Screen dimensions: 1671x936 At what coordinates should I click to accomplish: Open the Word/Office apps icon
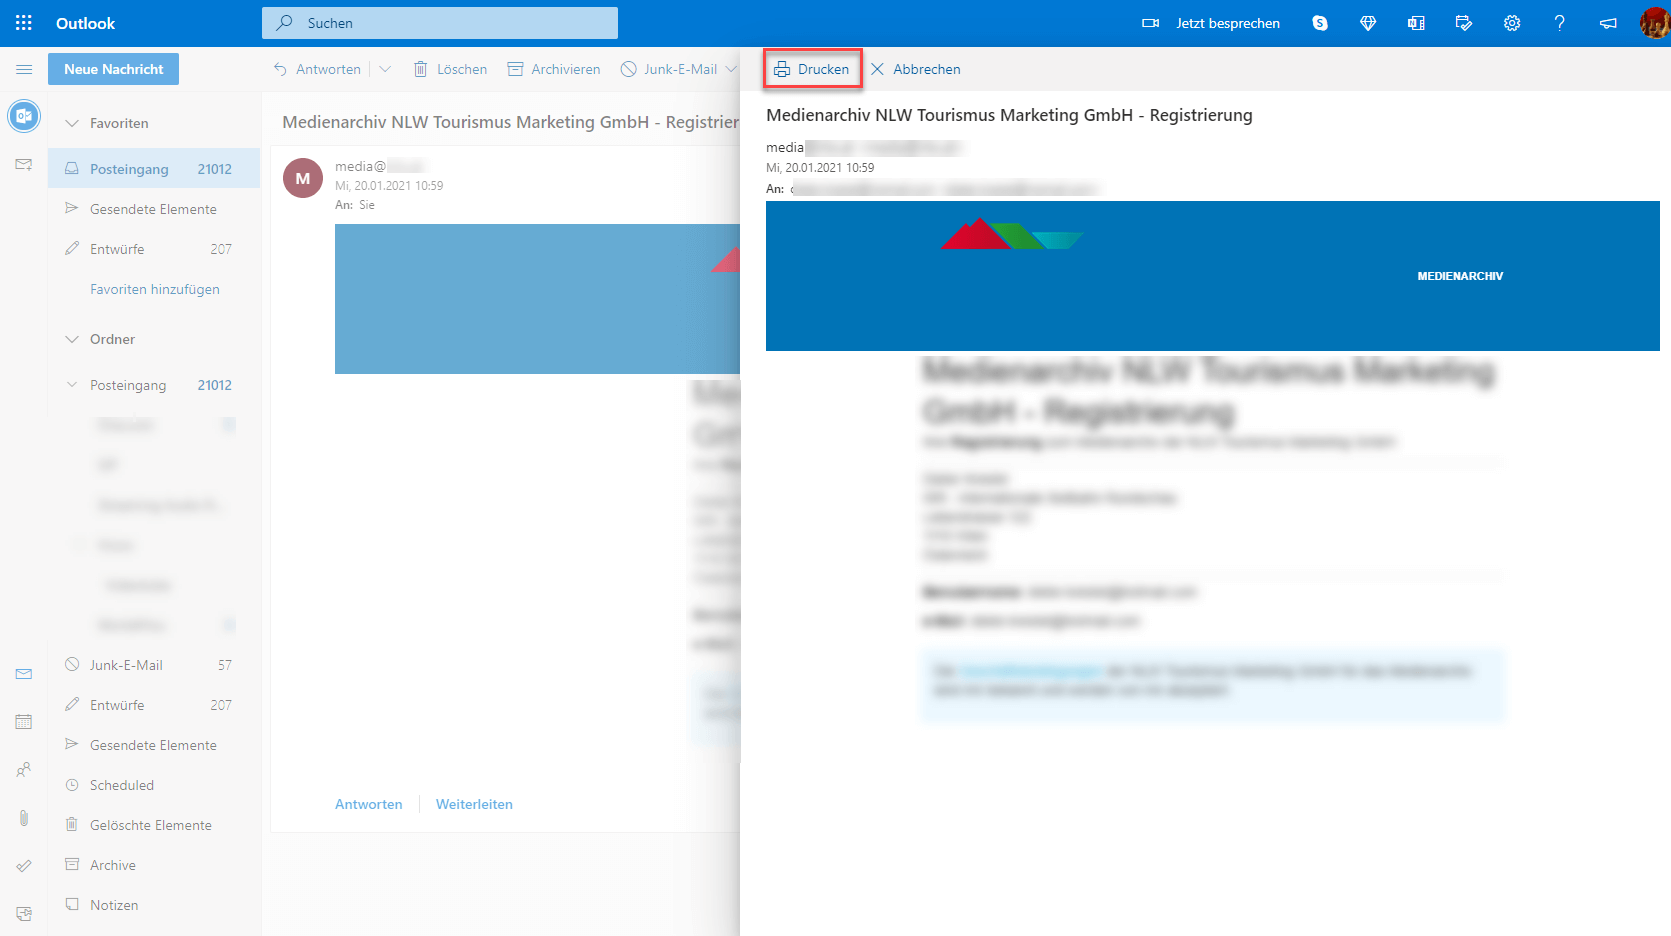click(1416, 23)
